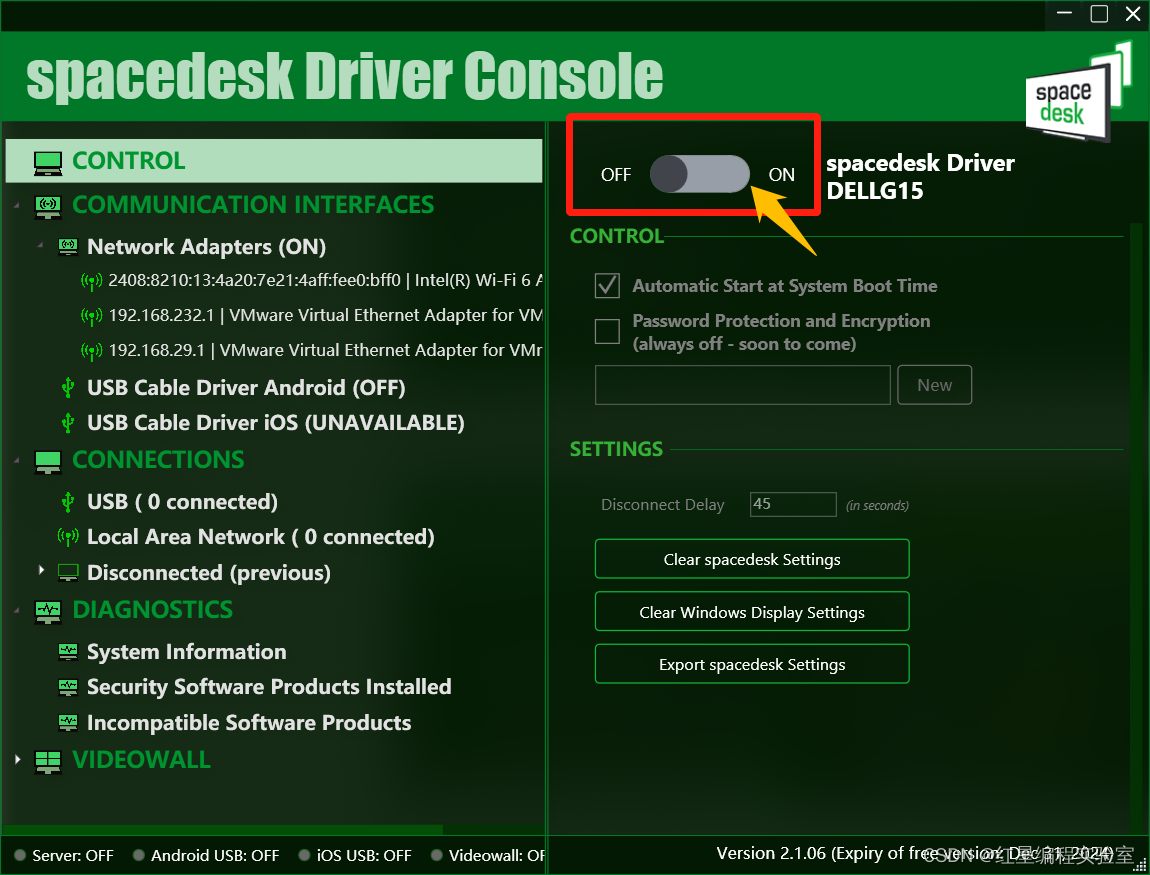Click the spacedesk logo
Viewport: 1150px width, 875px height.
tap(1078, 92)
